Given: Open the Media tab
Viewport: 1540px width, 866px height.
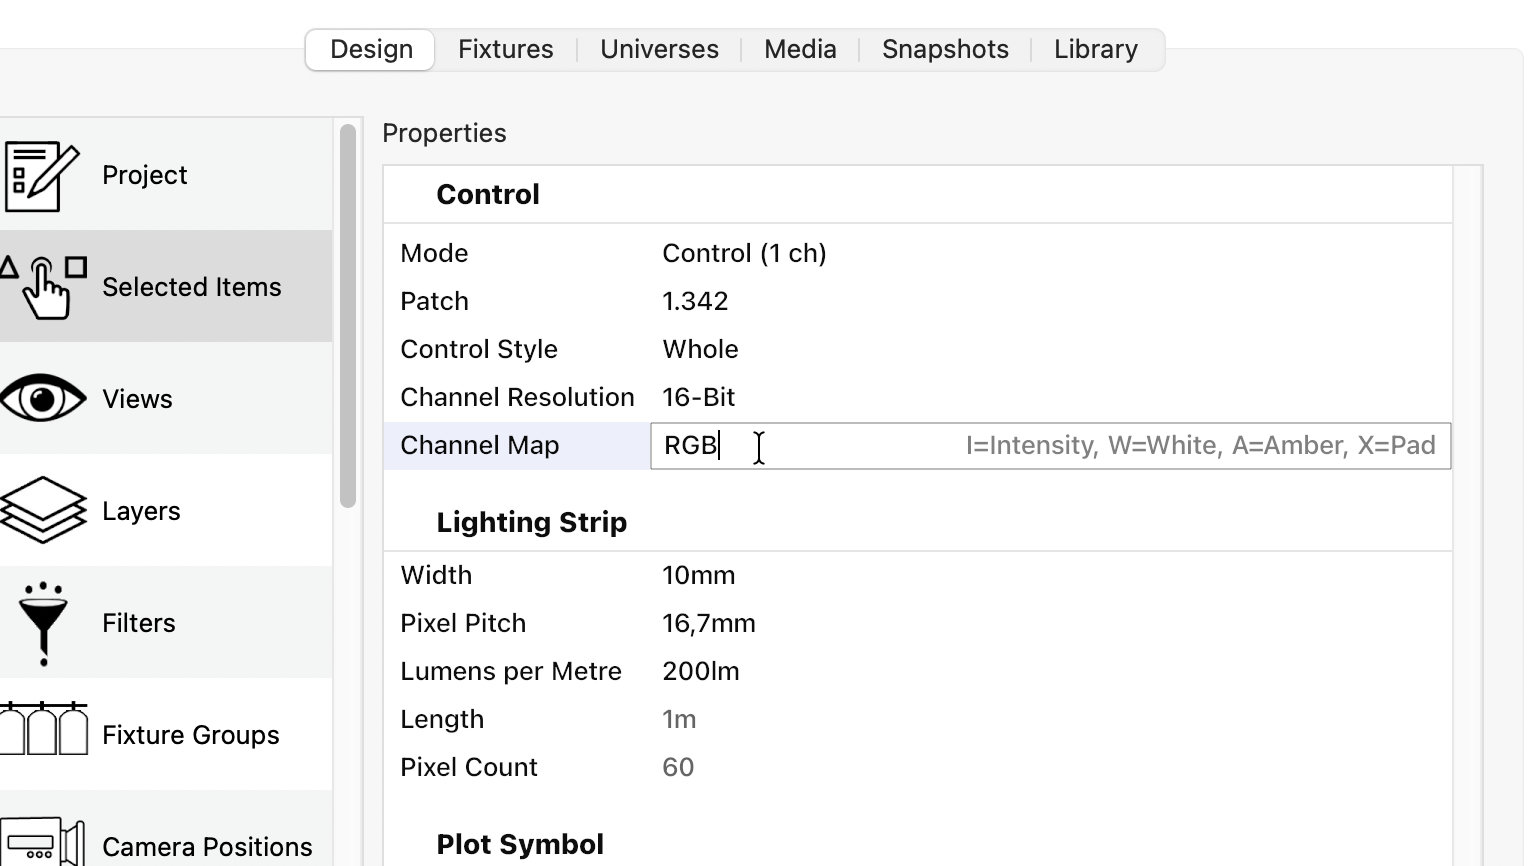Looking at the screenshot, I should [800, 50].
